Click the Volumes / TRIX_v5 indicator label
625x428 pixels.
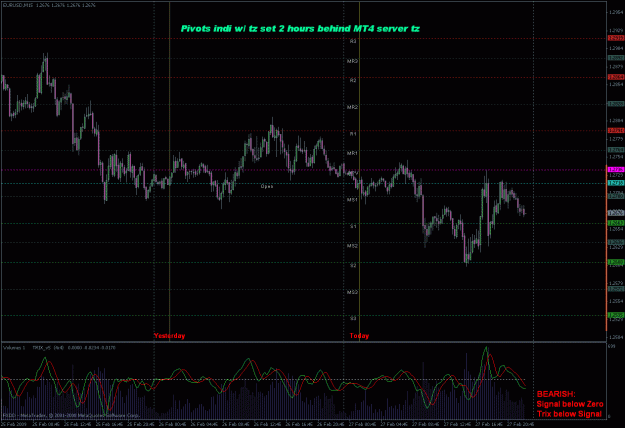click(x=59, y=348)
